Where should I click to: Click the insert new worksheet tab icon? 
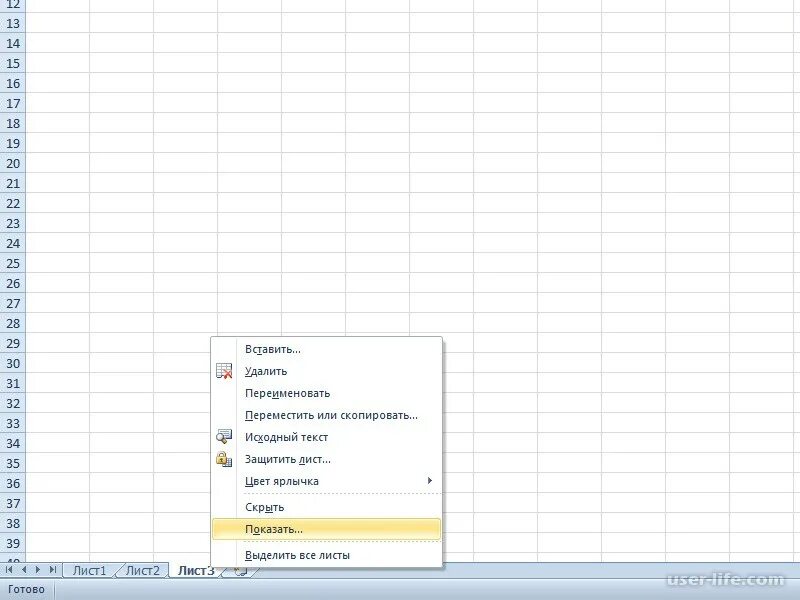(x=240, y=571)
